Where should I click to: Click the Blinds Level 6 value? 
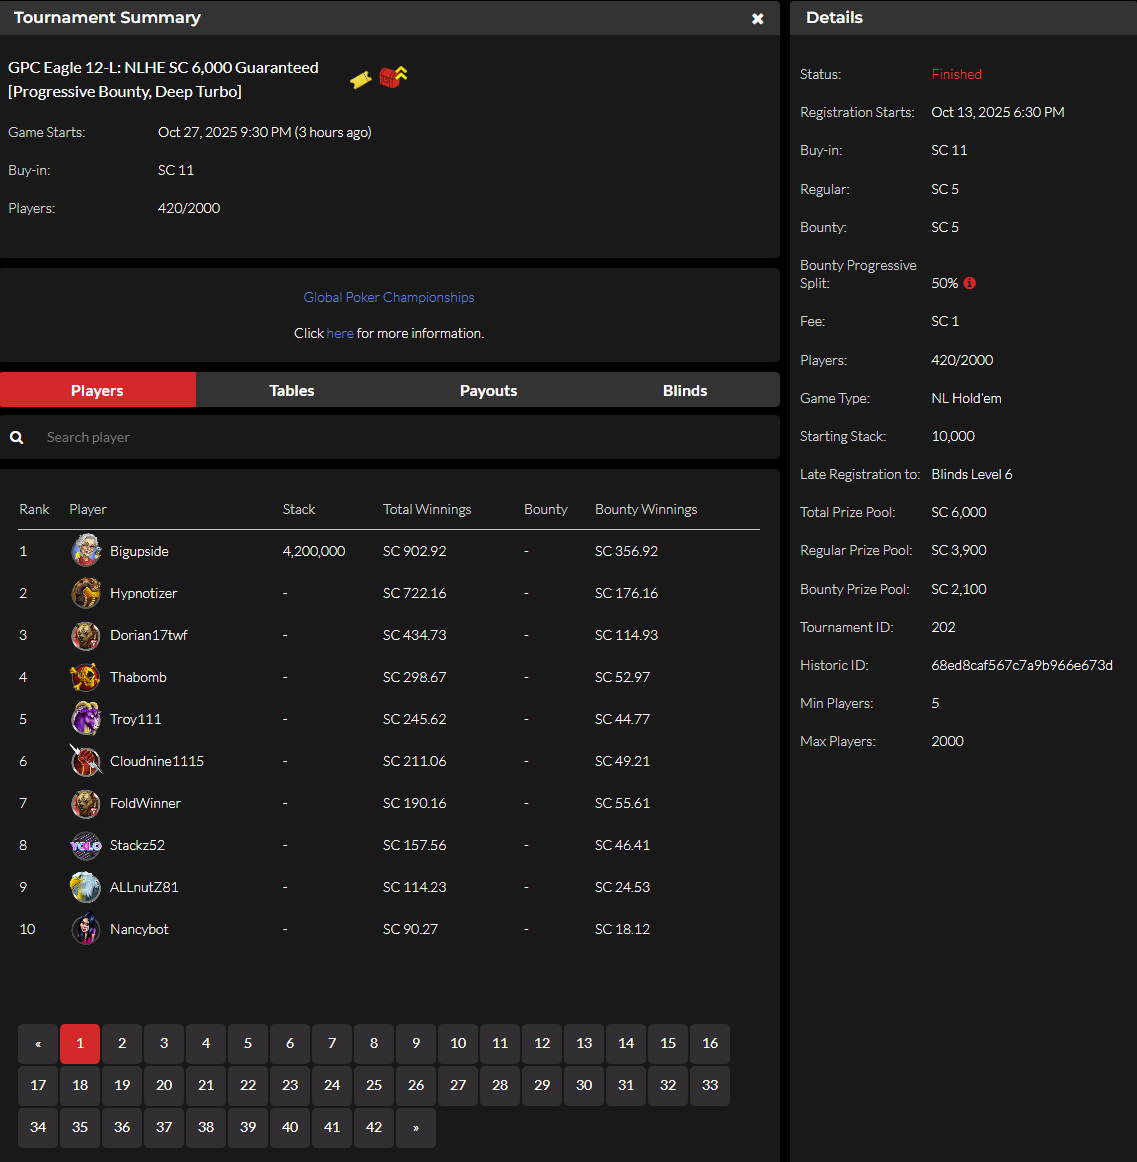point(972,474)
